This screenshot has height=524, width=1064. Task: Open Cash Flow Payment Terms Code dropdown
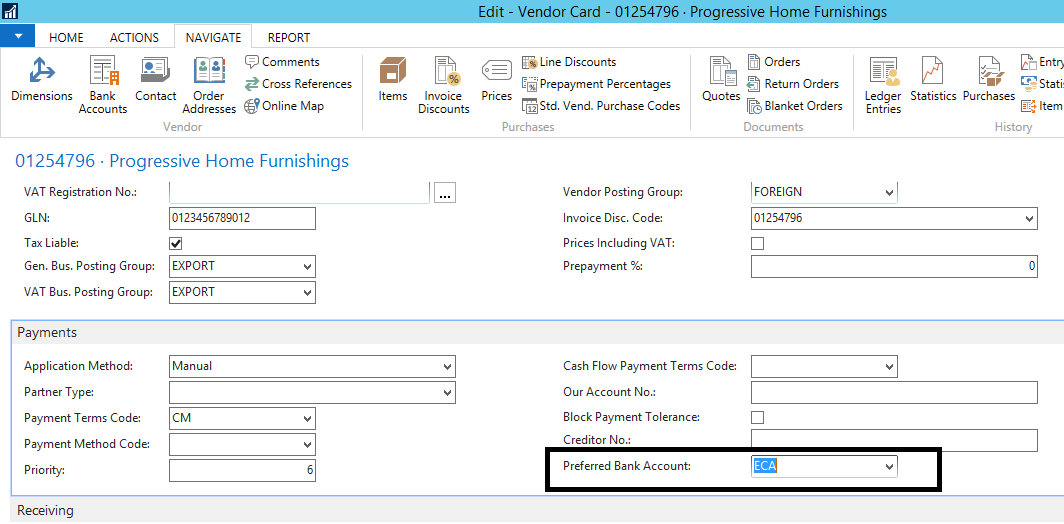click(x=890, y=367)
